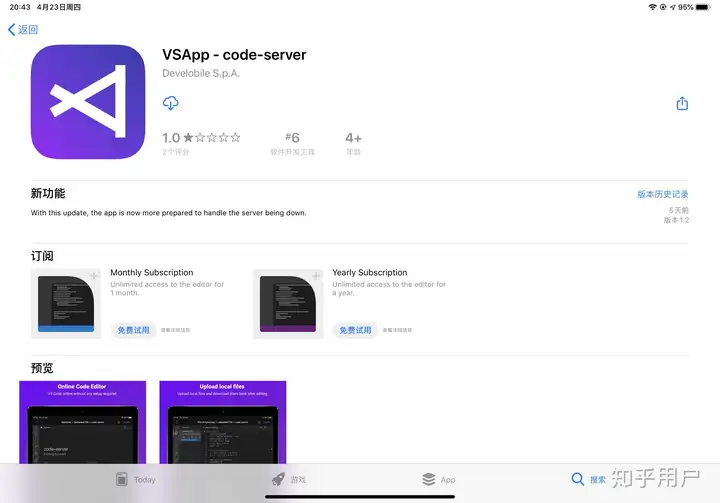Tap the Yearly Subscription title
Viewport: 720px width, 503px height.
point(370,272)
